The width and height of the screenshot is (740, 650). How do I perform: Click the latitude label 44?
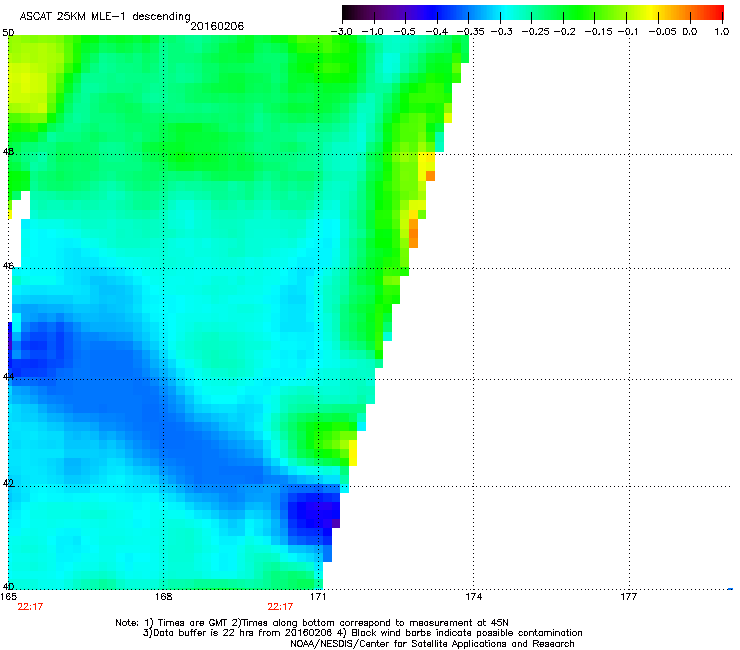tap(8, 376)
